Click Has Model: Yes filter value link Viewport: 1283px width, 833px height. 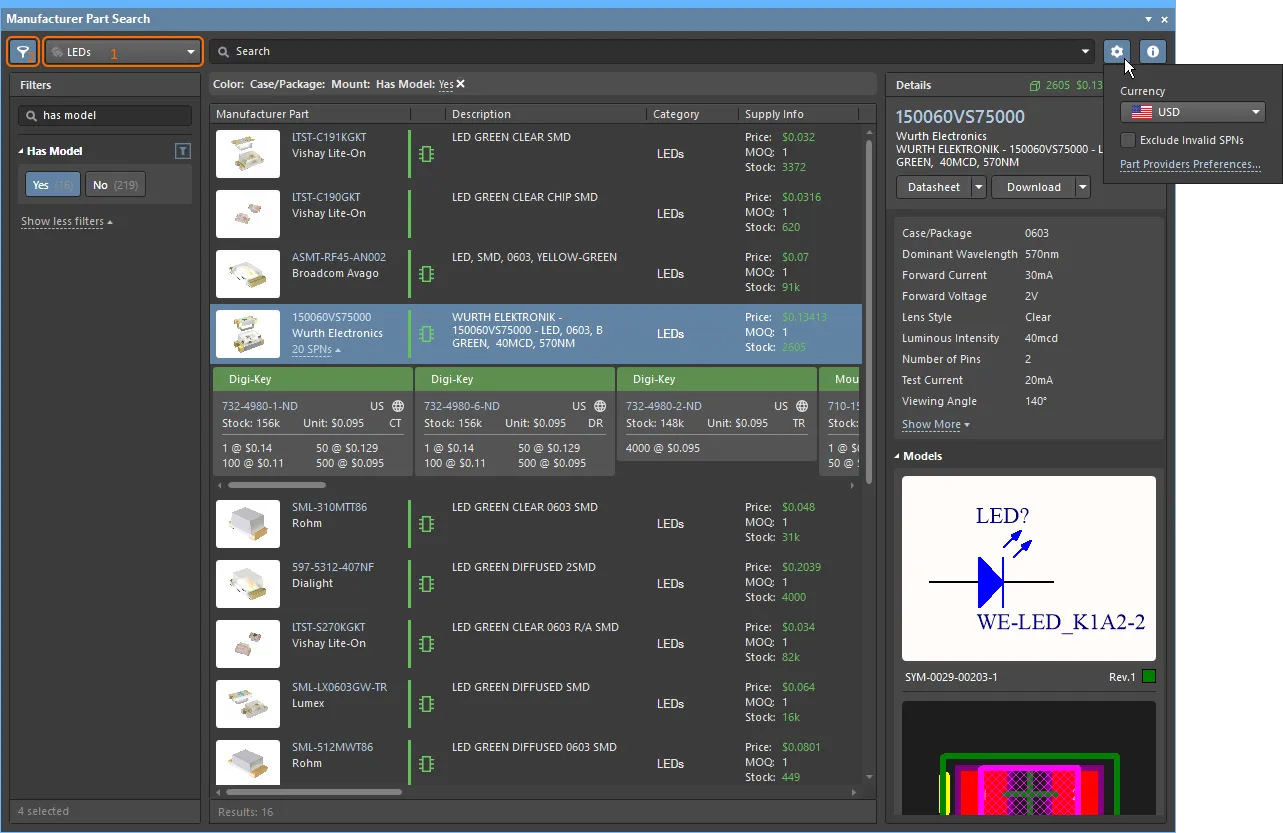coord(445,84)
